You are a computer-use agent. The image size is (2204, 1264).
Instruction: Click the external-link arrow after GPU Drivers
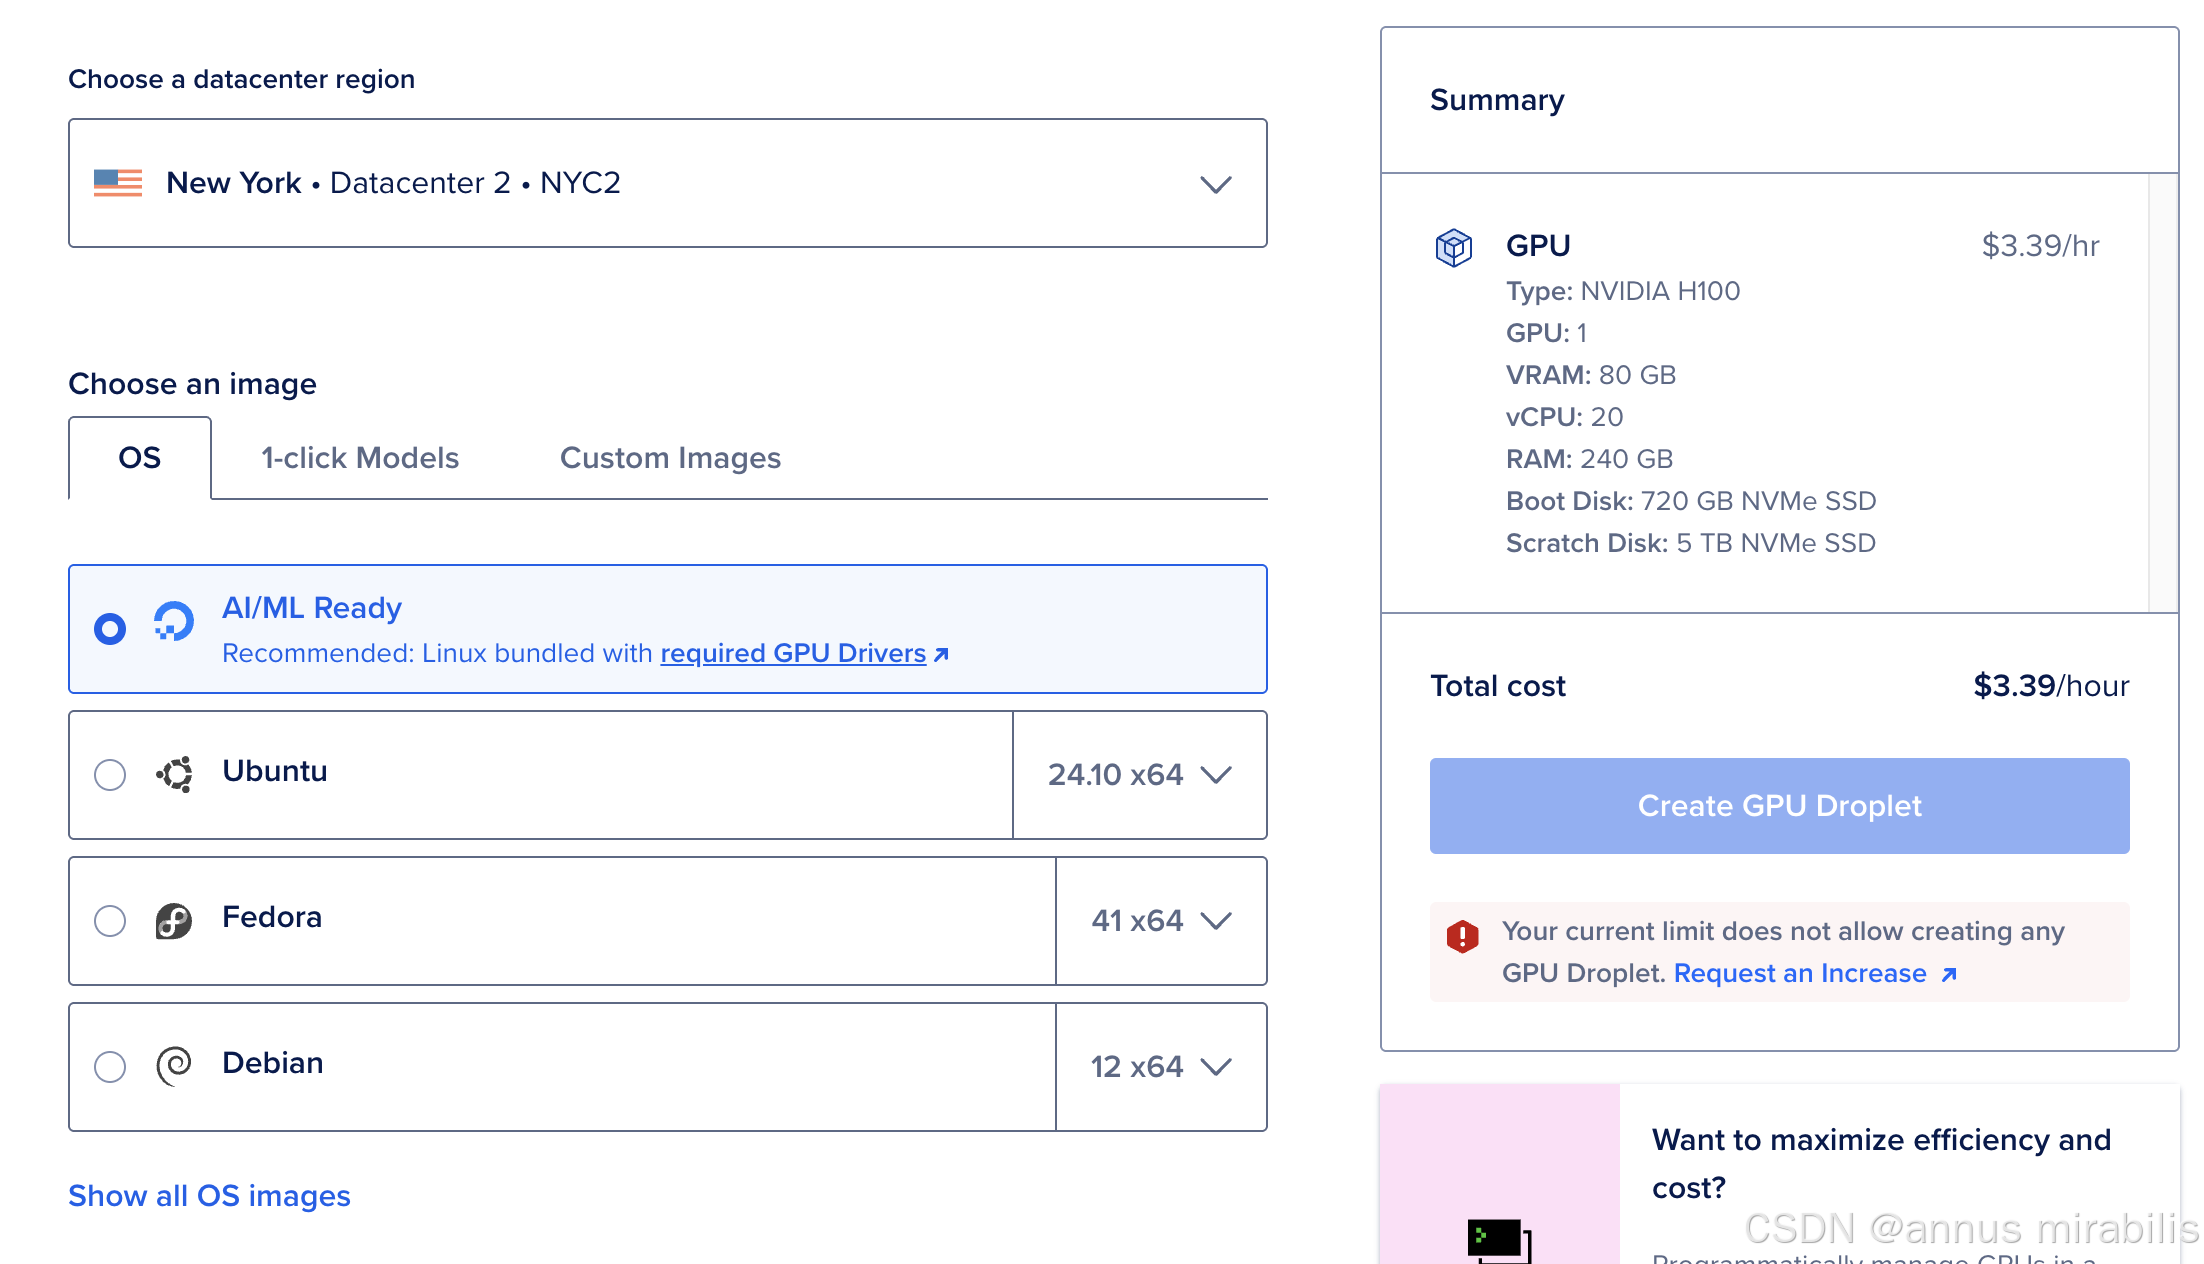click(941, 654)
